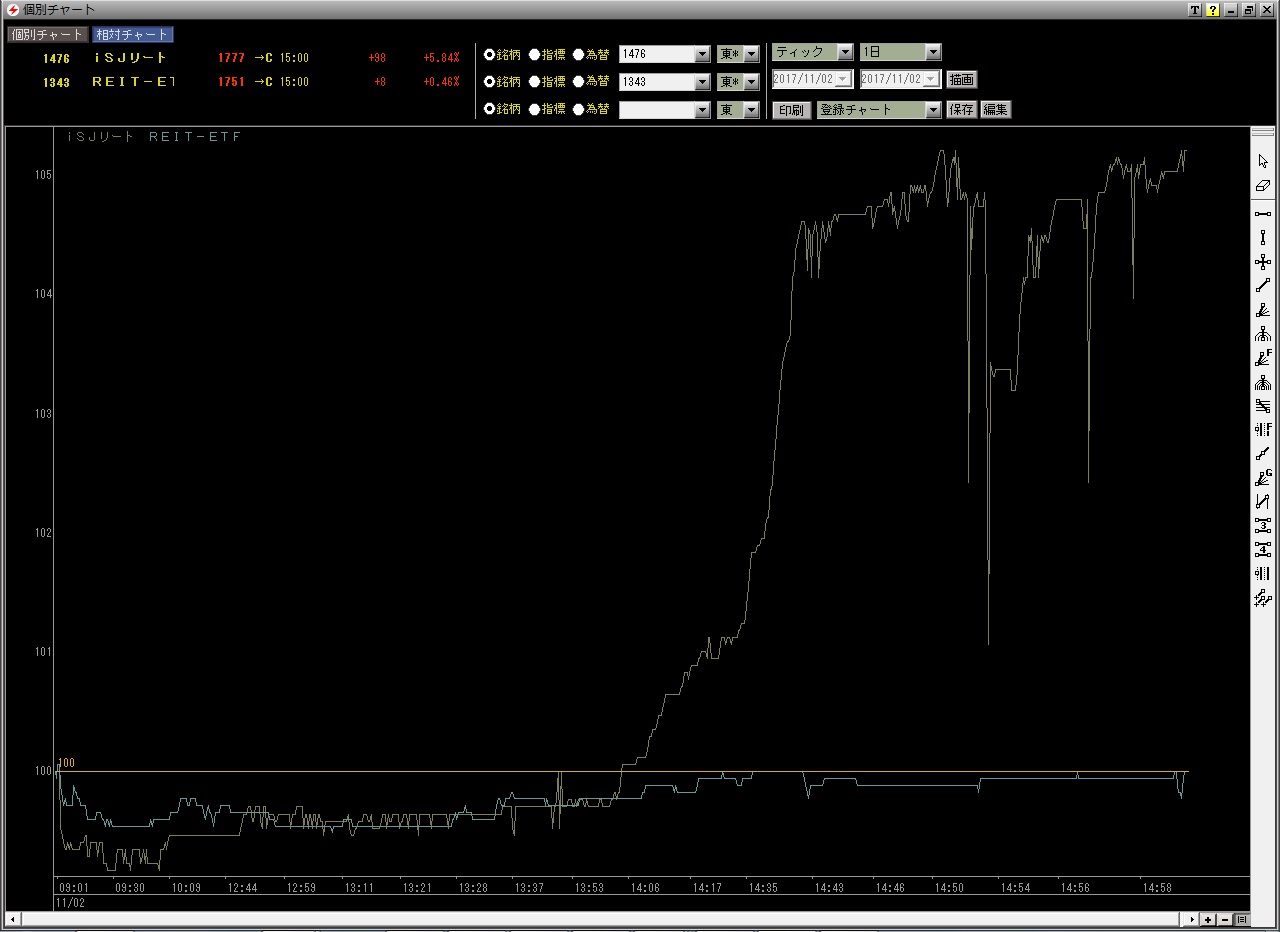Select the diagonal trend line tool
The height and width of the screenshot is (932, 1280).
click(x=1263, y=286)
